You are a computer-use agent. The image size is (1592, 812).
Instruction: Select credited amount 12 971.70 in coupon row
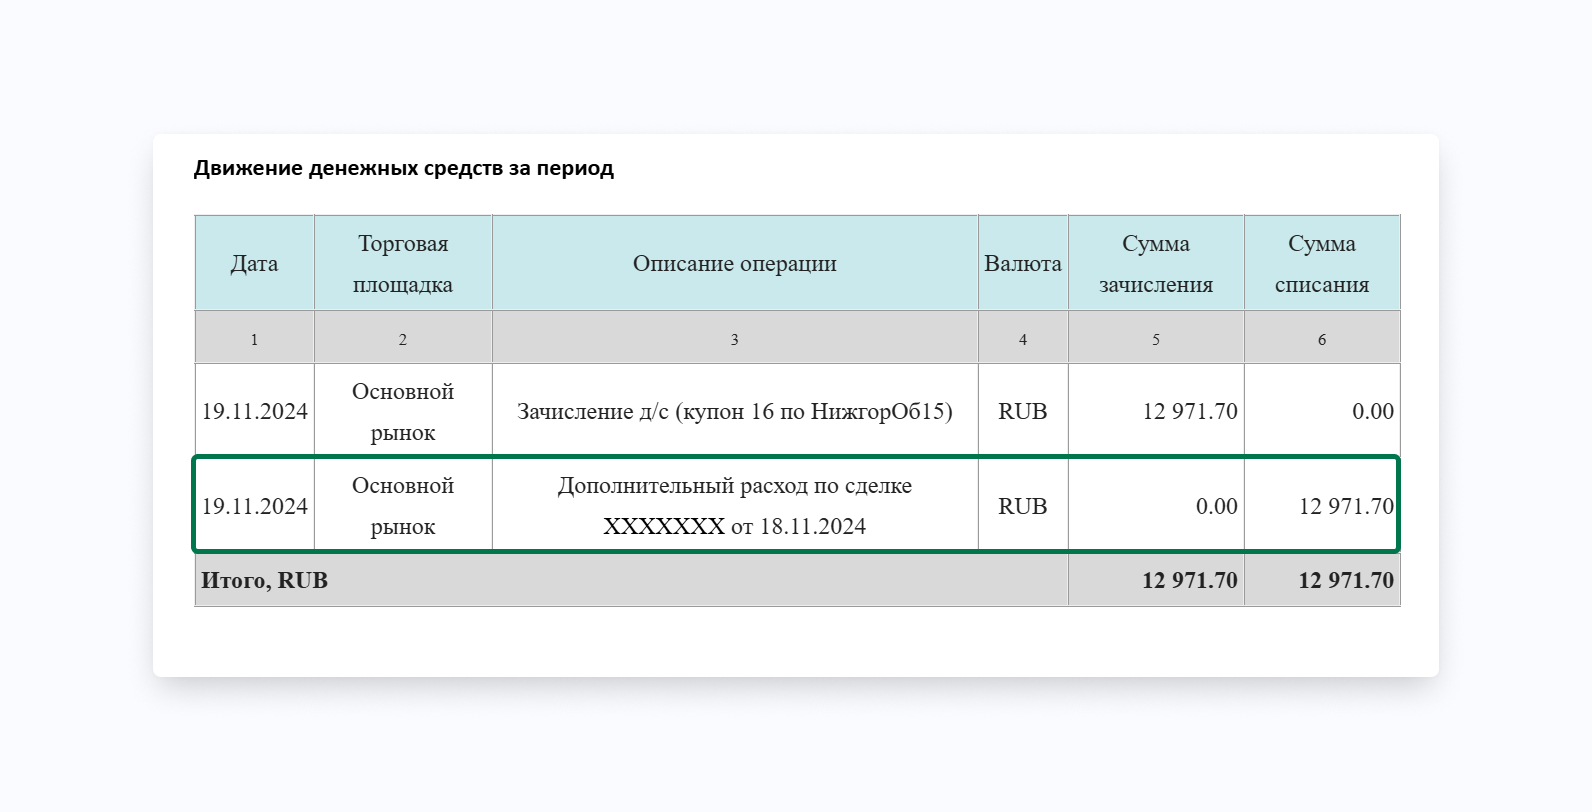pos(1190,411)
